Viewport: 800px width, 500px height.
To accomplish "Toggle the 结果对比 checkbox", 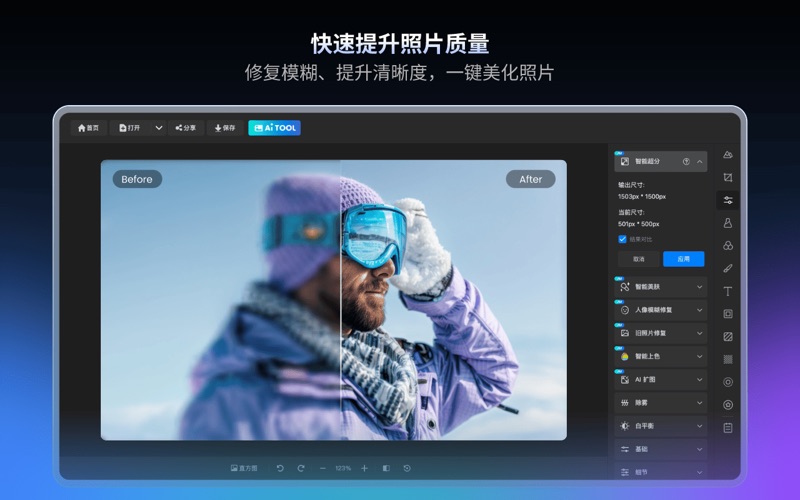I will [623, 239].
